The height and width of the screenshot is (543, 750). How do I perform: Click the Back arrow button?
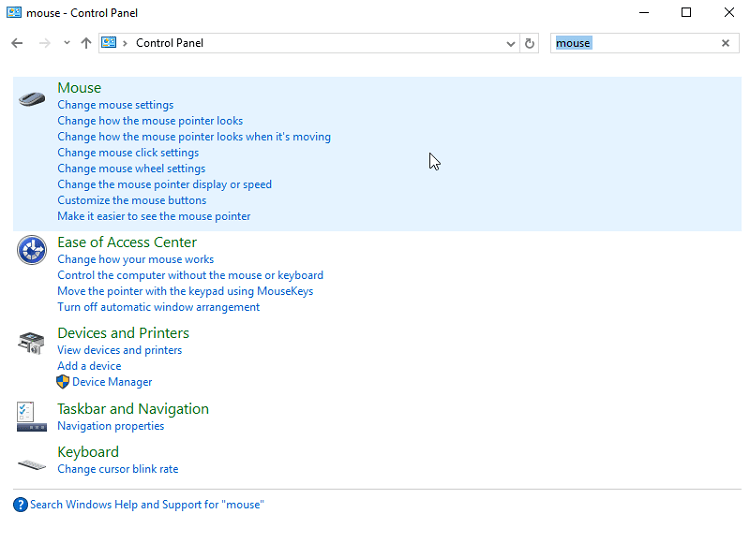tap(17, 43)
